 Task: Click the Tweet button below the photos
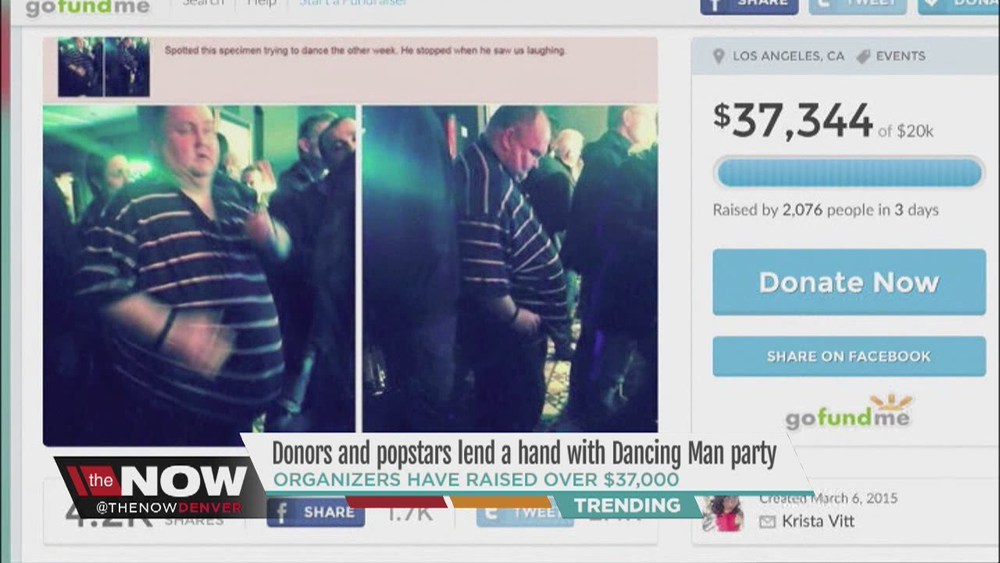[524, 513]
